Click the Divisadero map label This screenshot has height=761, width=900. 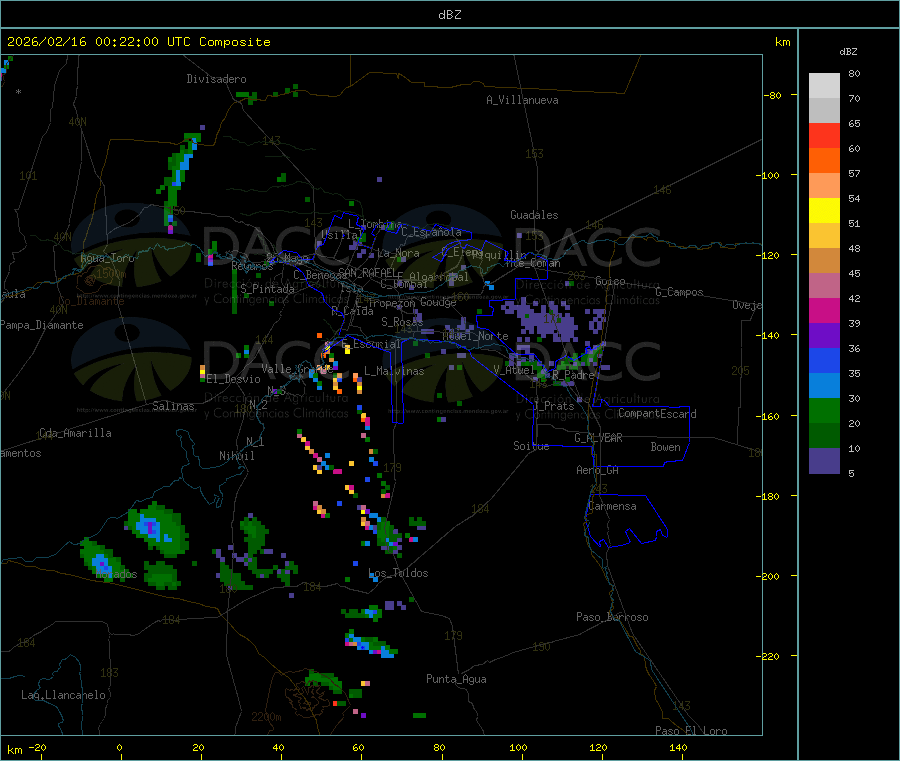pyautogui.click(x=216, y=79)
